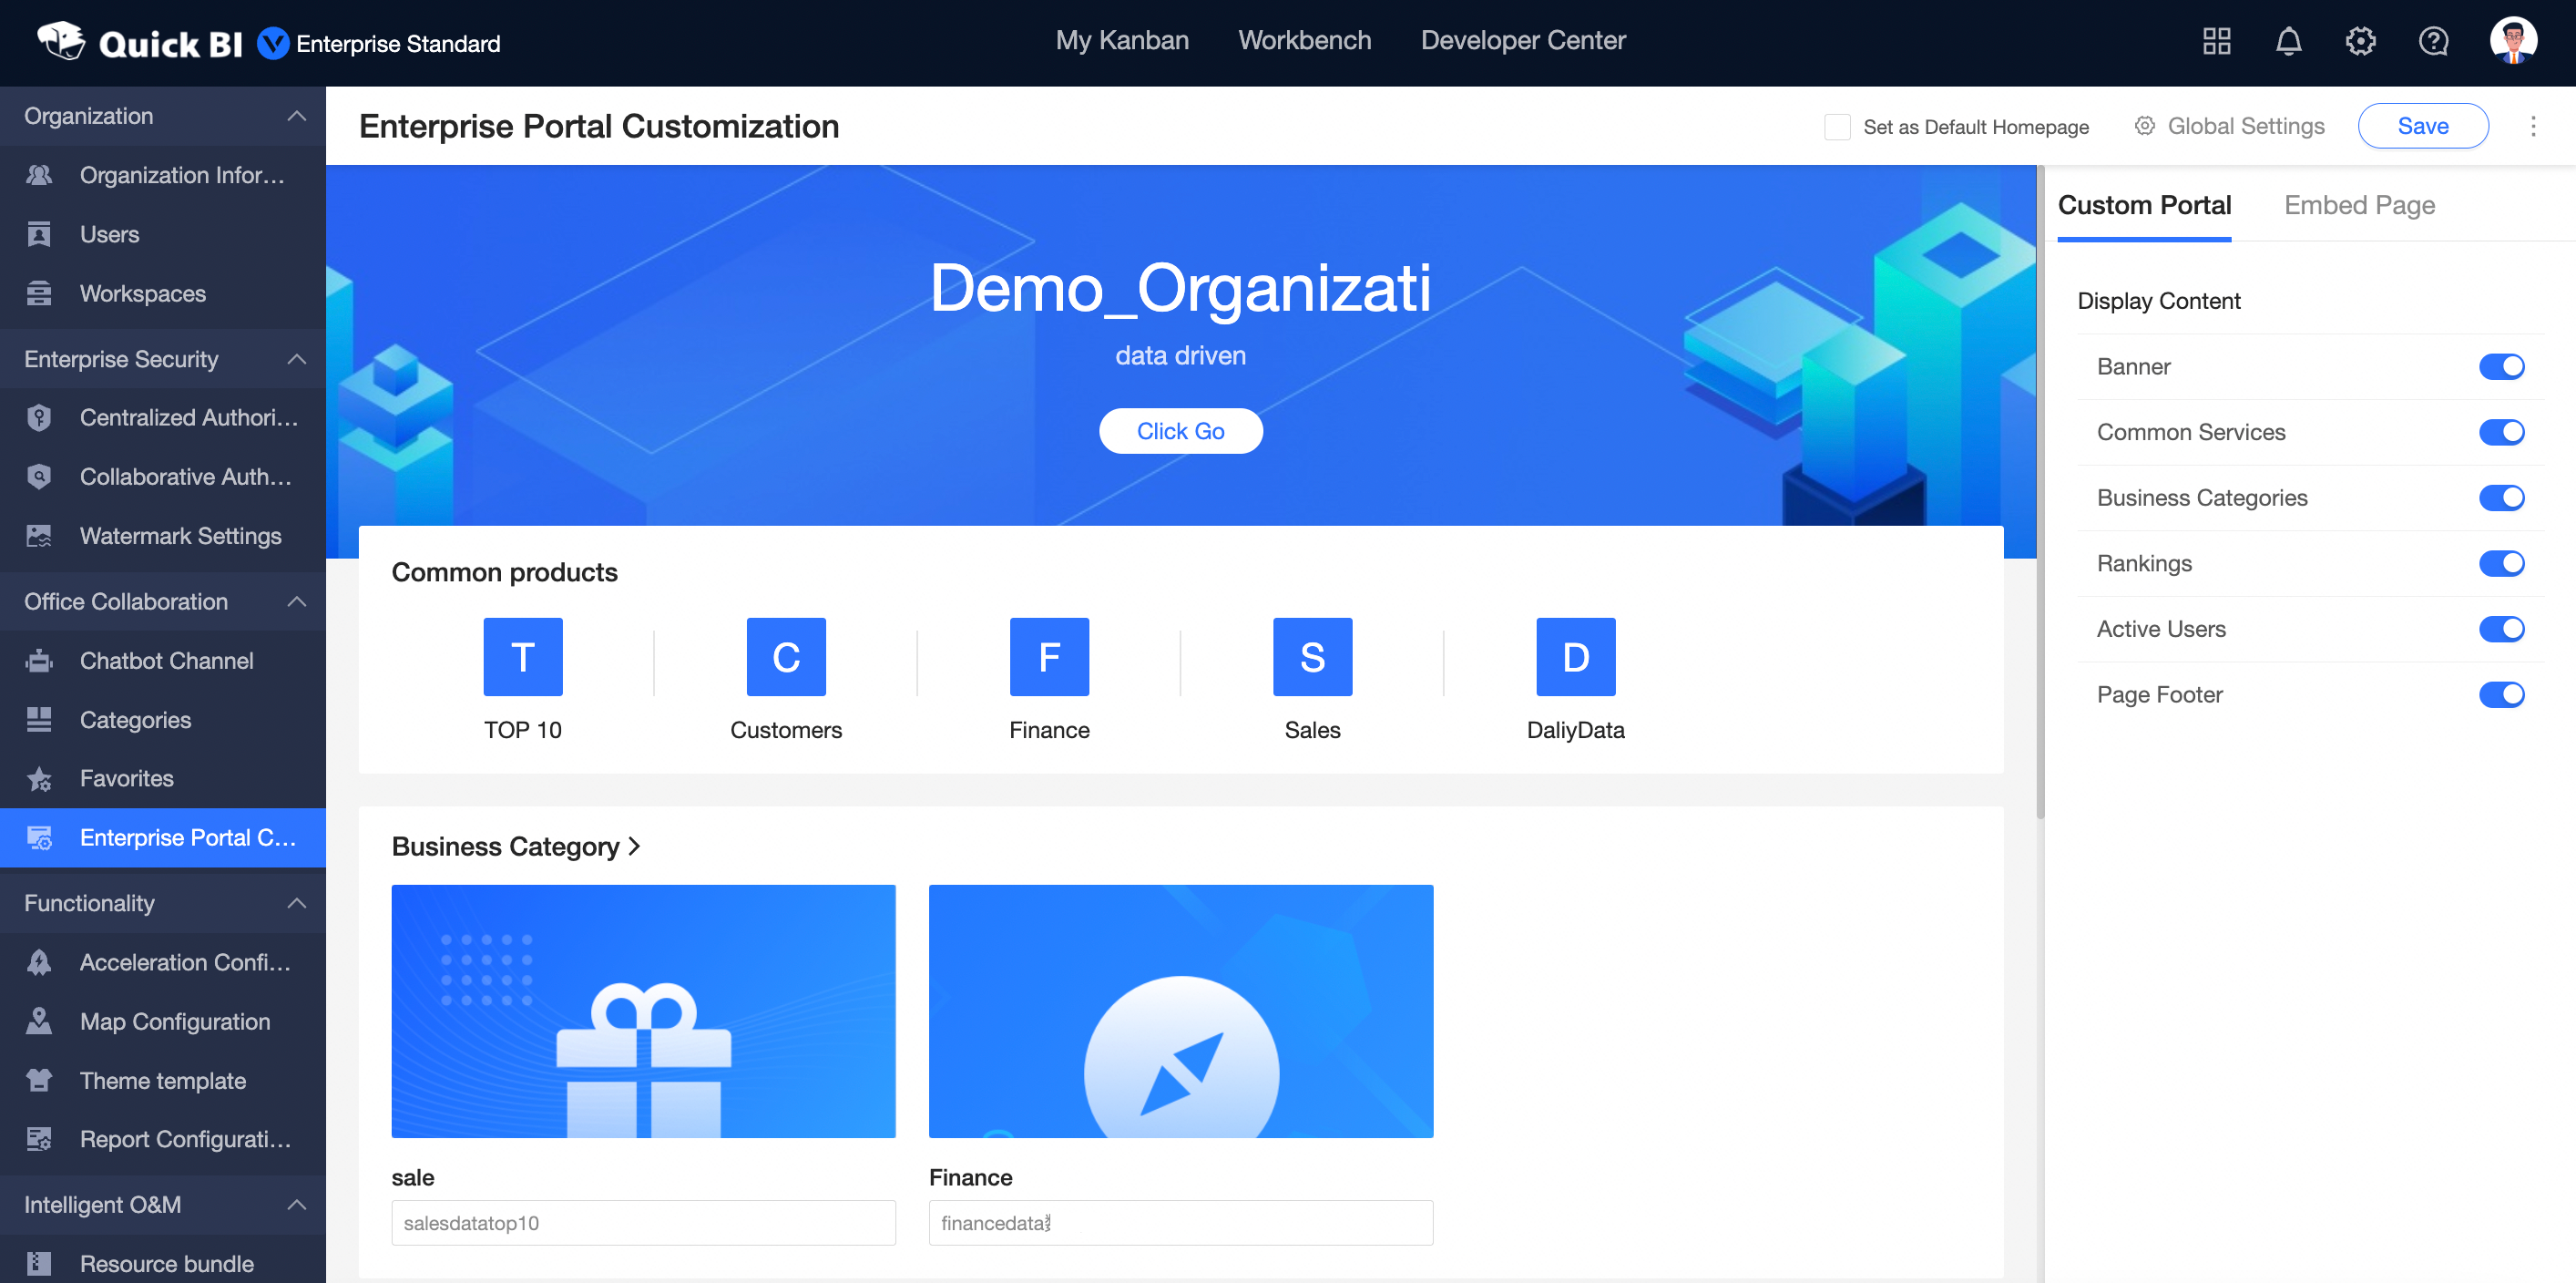Click the Favorites star icon
The image size is (2576, 1283).
point(39,778)
